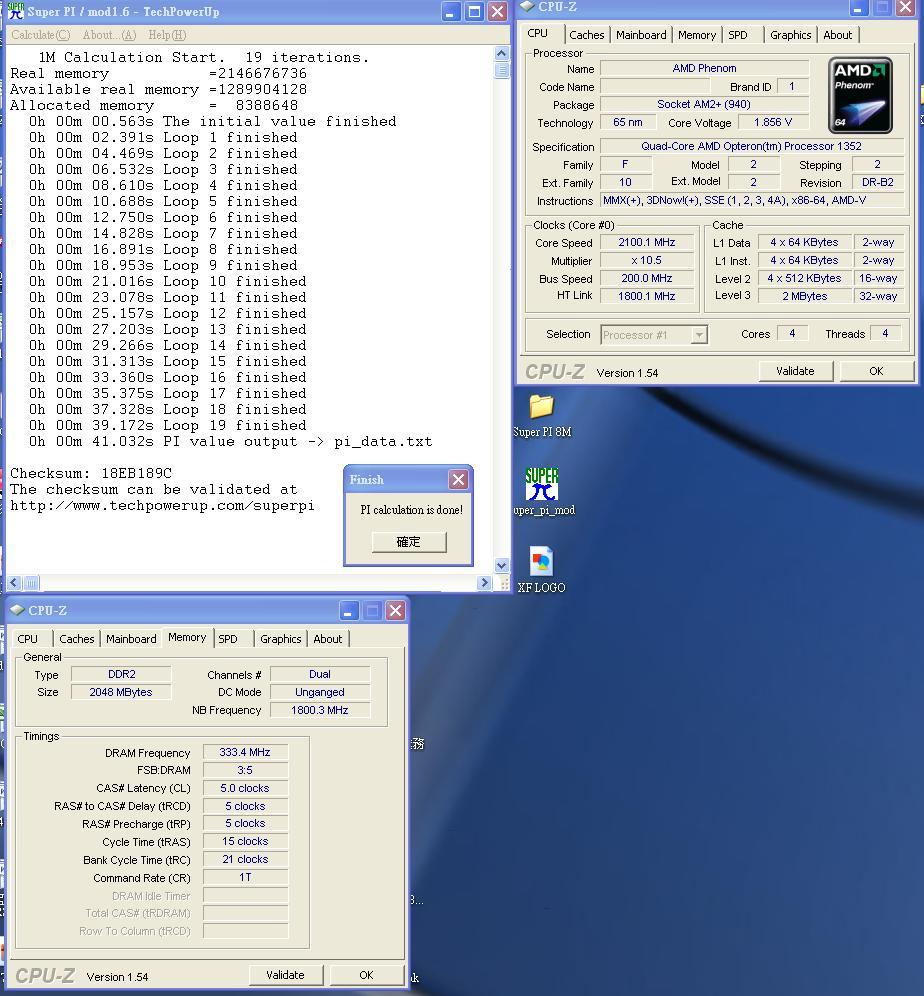
Task: Click the Core Voltage value 1.856 V
Action: [772, 122]
